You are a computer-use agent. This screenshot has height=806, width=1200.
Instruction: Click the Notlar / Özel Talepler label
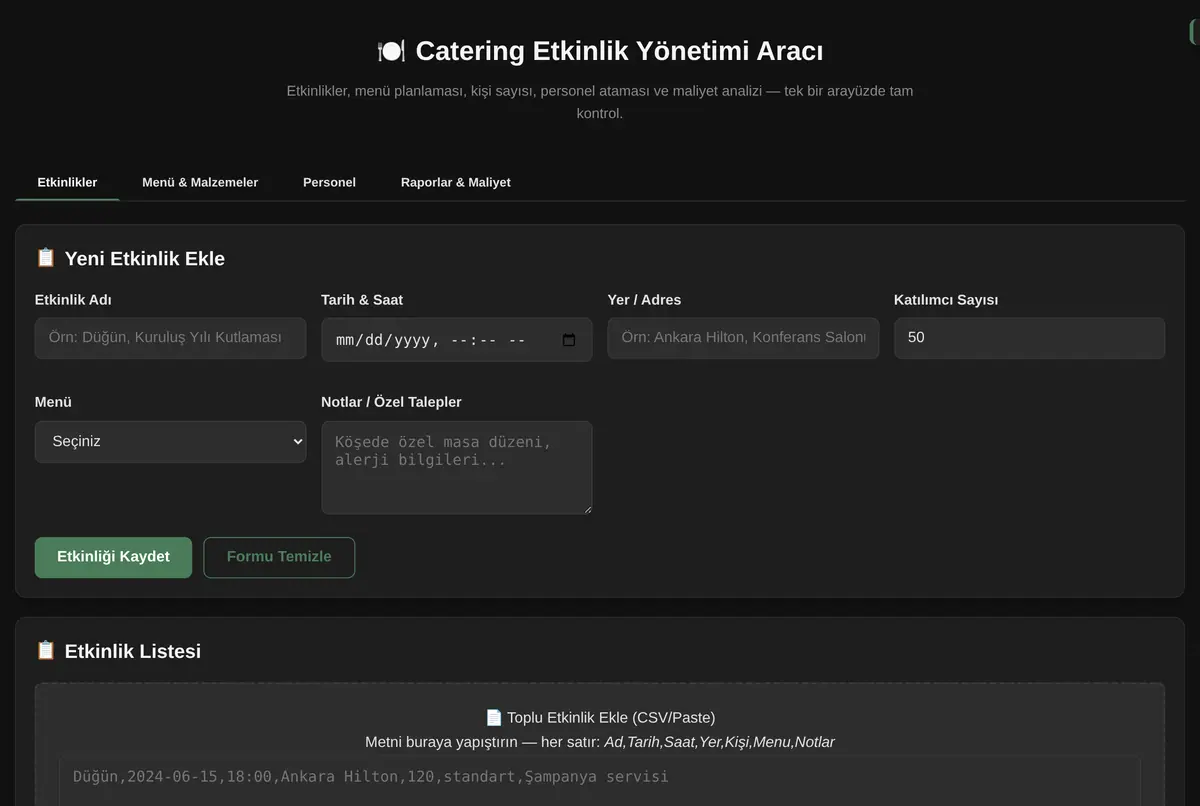point(391,402)
